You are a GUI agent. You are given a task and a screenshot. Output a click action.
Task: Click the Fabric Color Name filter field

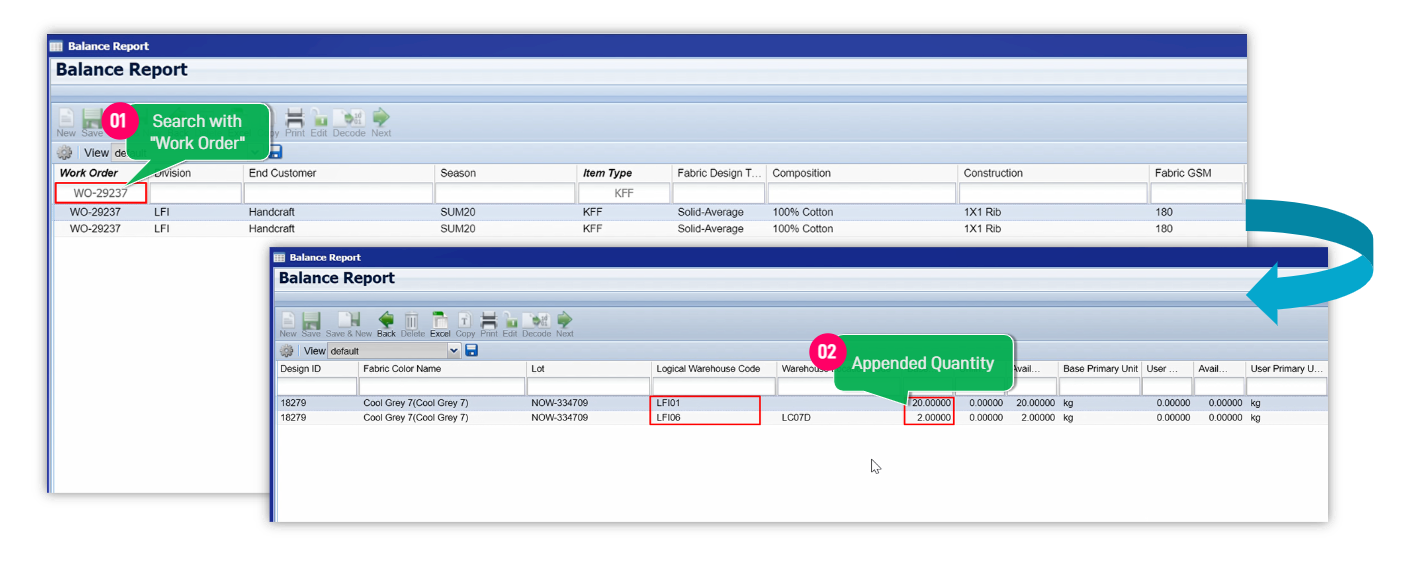tap(443, 387)
